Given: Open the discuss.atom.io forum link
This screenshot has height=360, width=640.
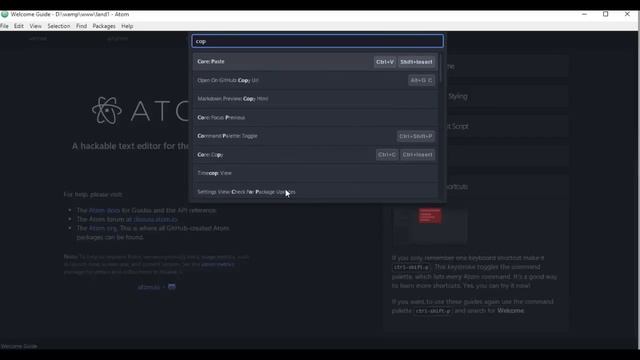Looking at the screenshot, I should click(x=156, y=220).
